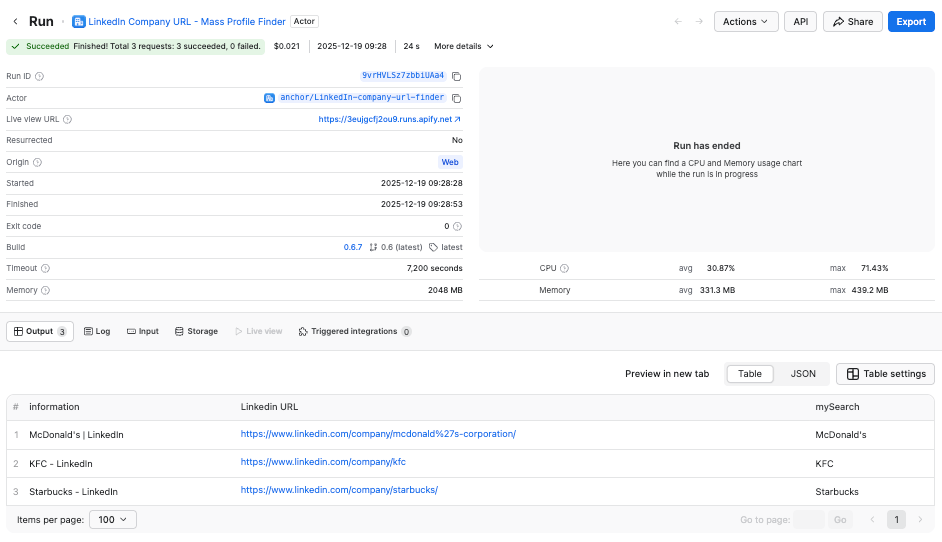Screen dimensions: 942x542
Task: Click the Actor badge next to the title
Action: 304,21
